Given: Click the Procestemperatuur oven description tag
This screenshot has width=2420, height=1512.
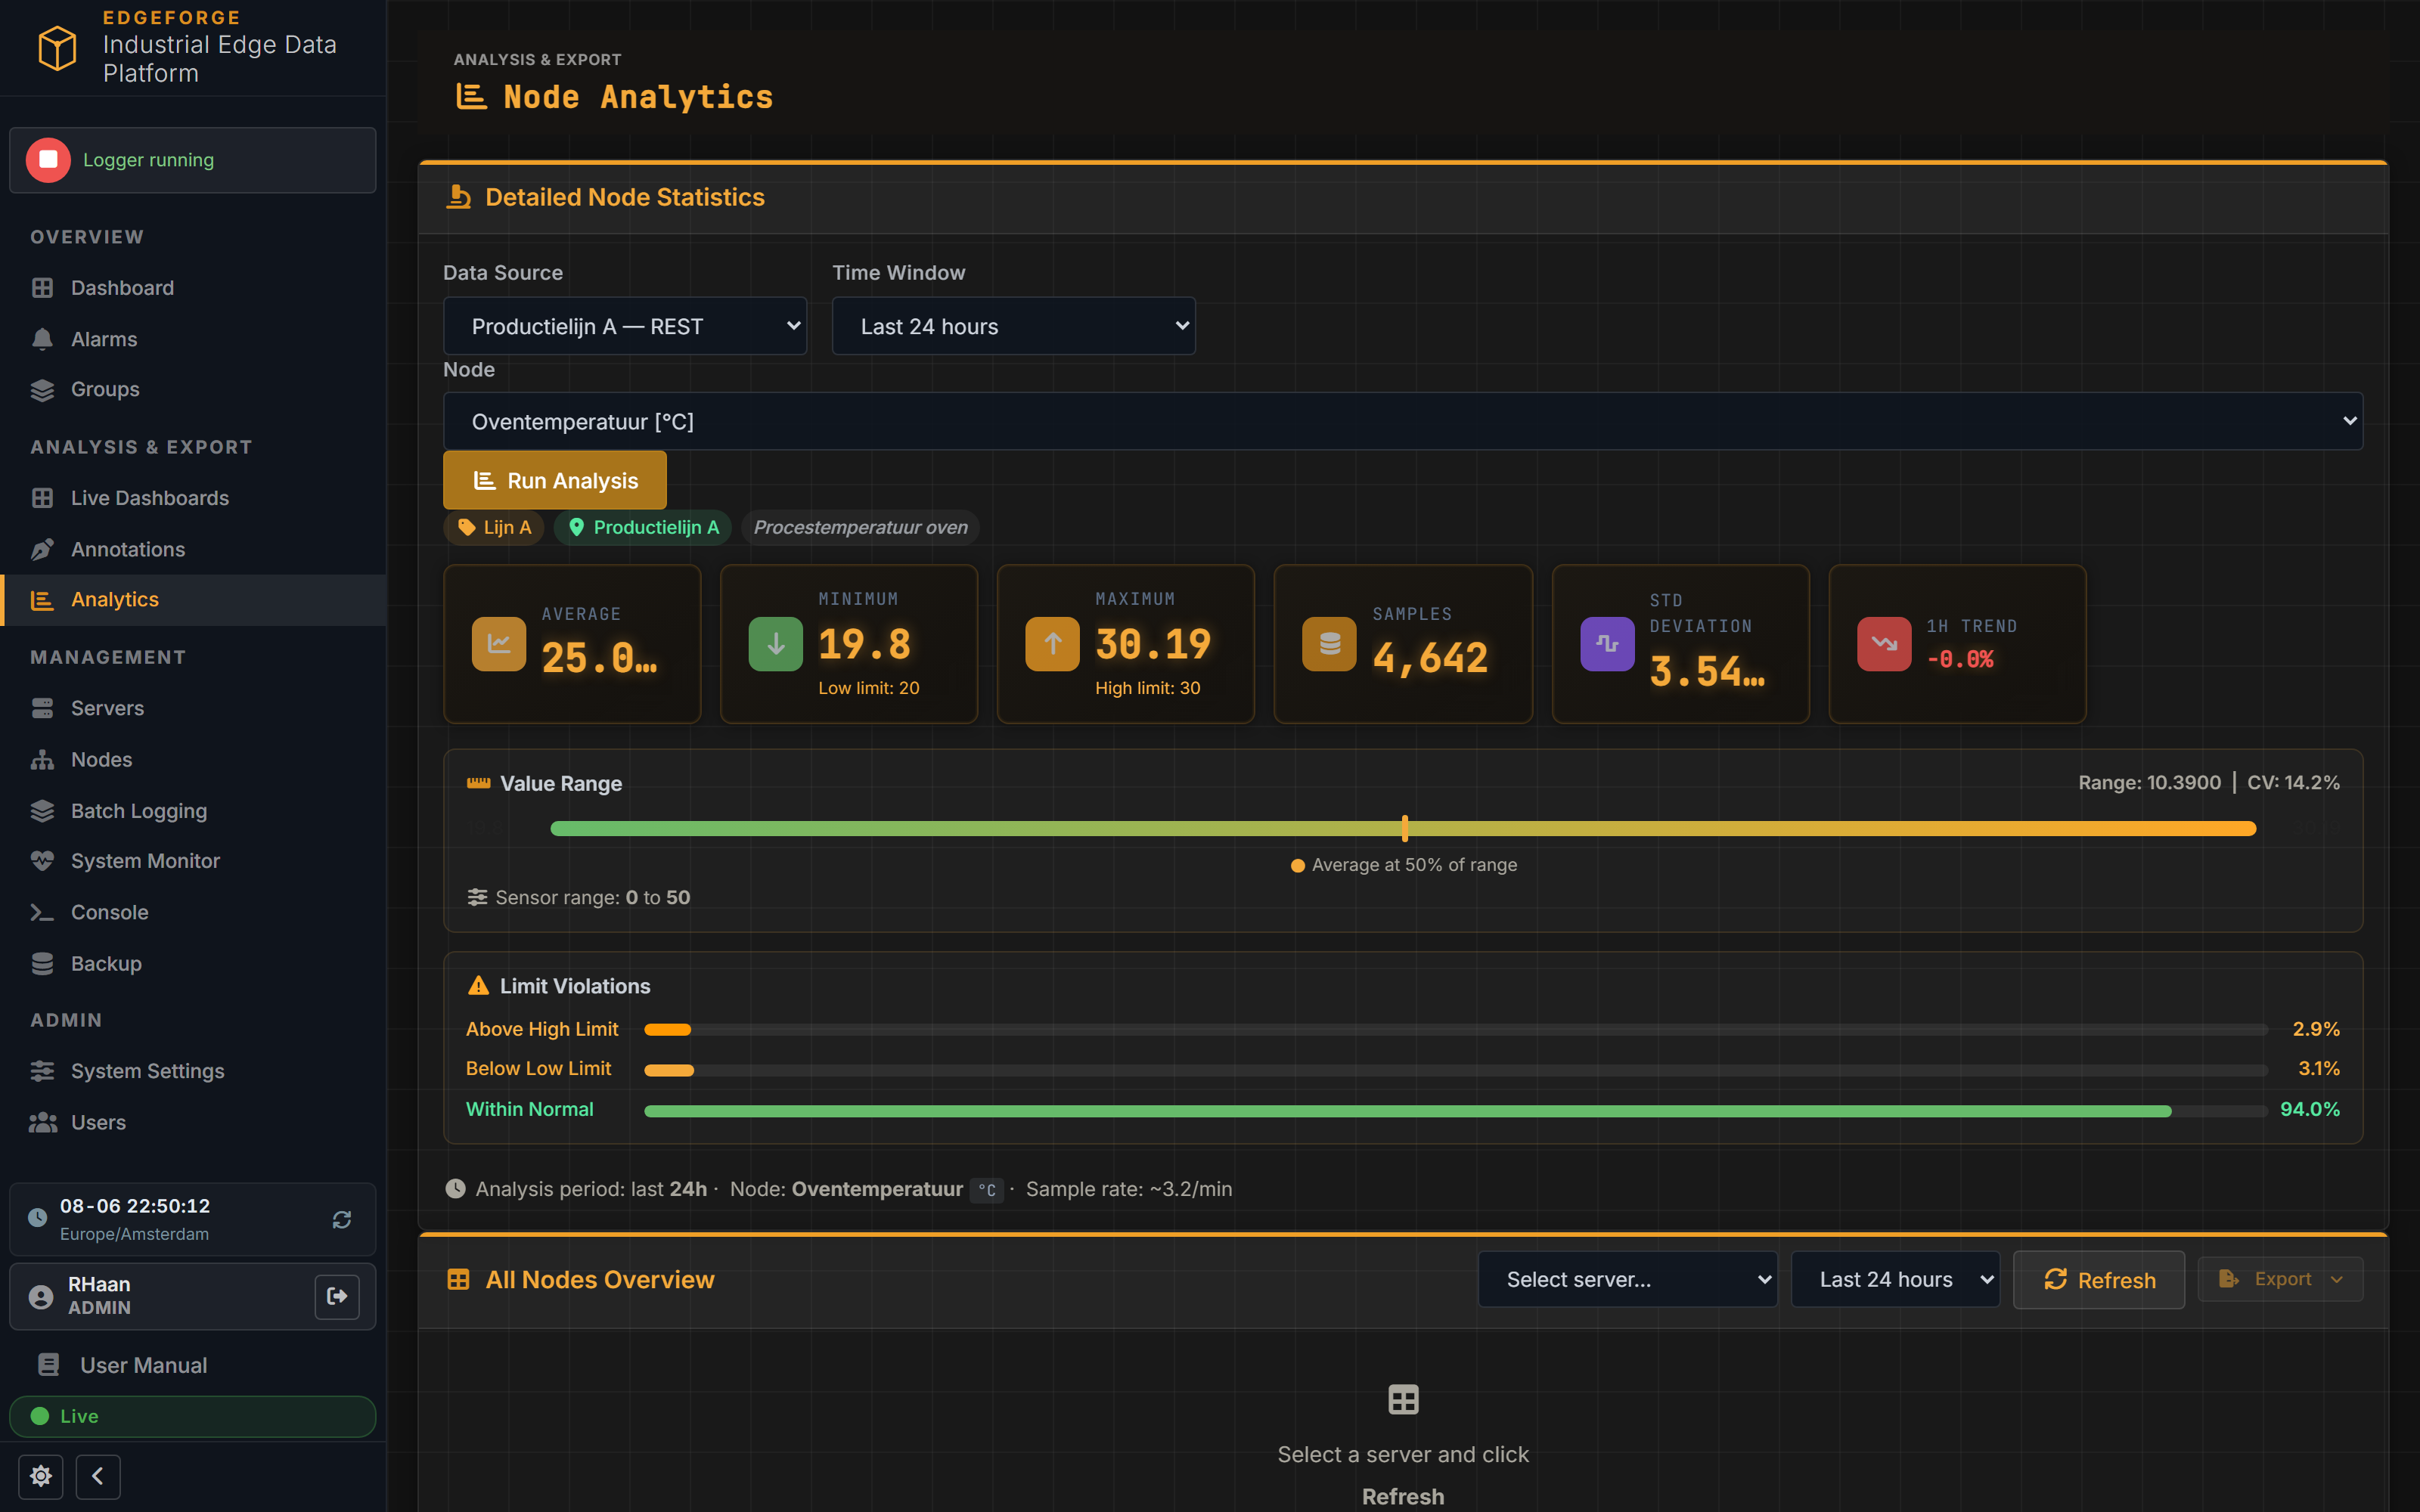Looking at the screenshot, I should [x=860, y=527].
